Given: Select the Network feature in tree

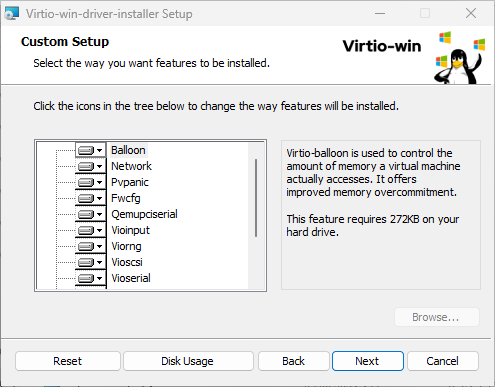Looking at the screenshot, I should tap(131, 166).
